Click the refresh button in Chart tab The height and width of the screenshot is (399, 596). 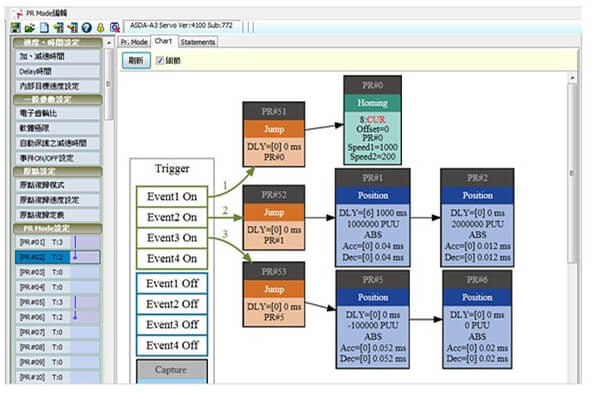tap(136, 60)
